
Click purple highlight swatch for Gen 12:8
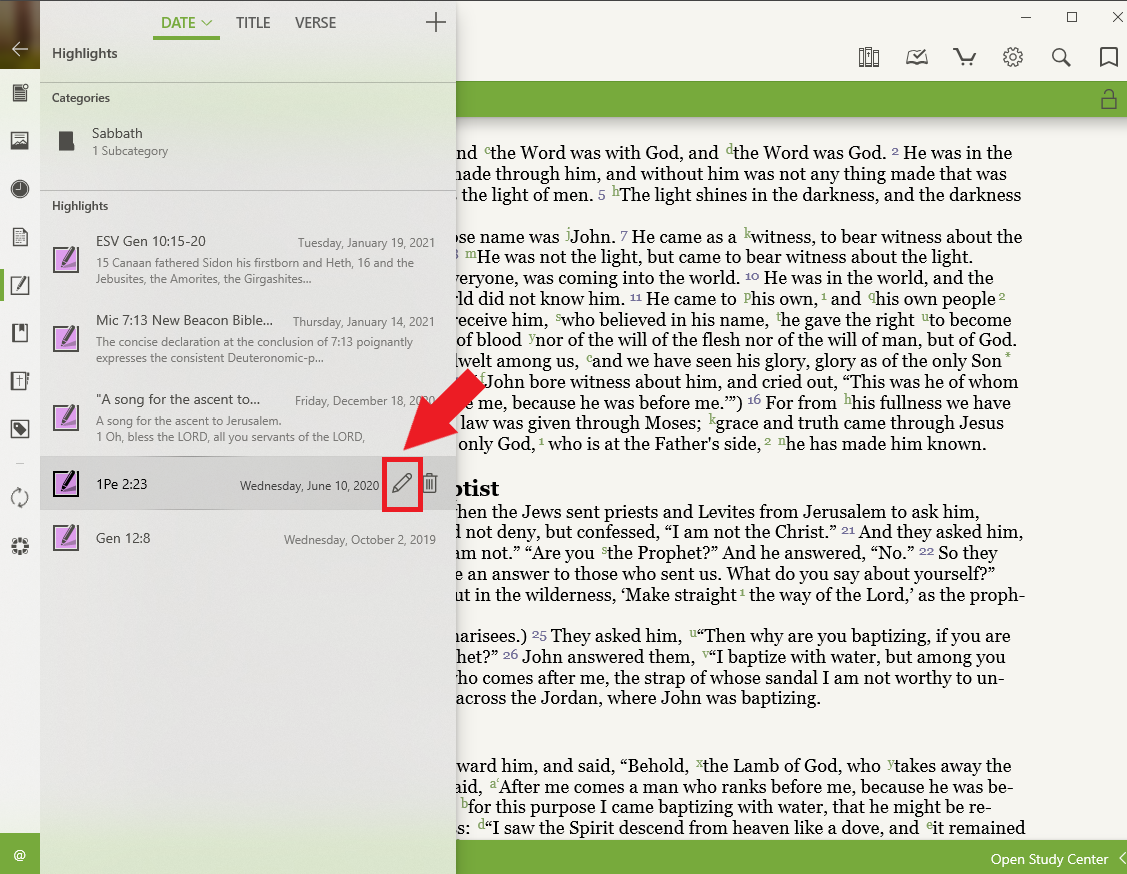[x=66, y=538]
